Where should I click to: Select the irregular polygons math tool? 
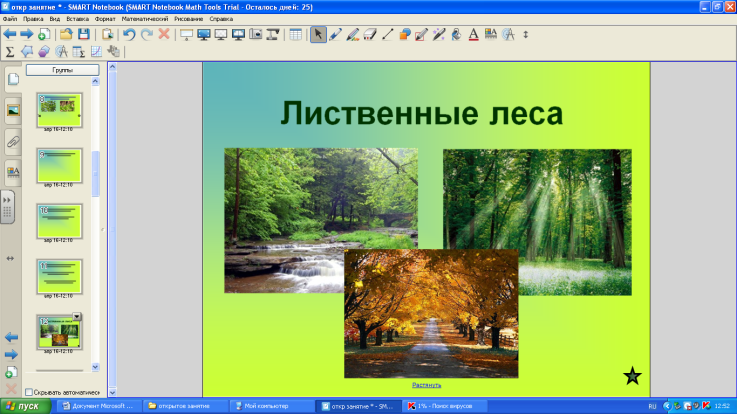tap(27, 51)
